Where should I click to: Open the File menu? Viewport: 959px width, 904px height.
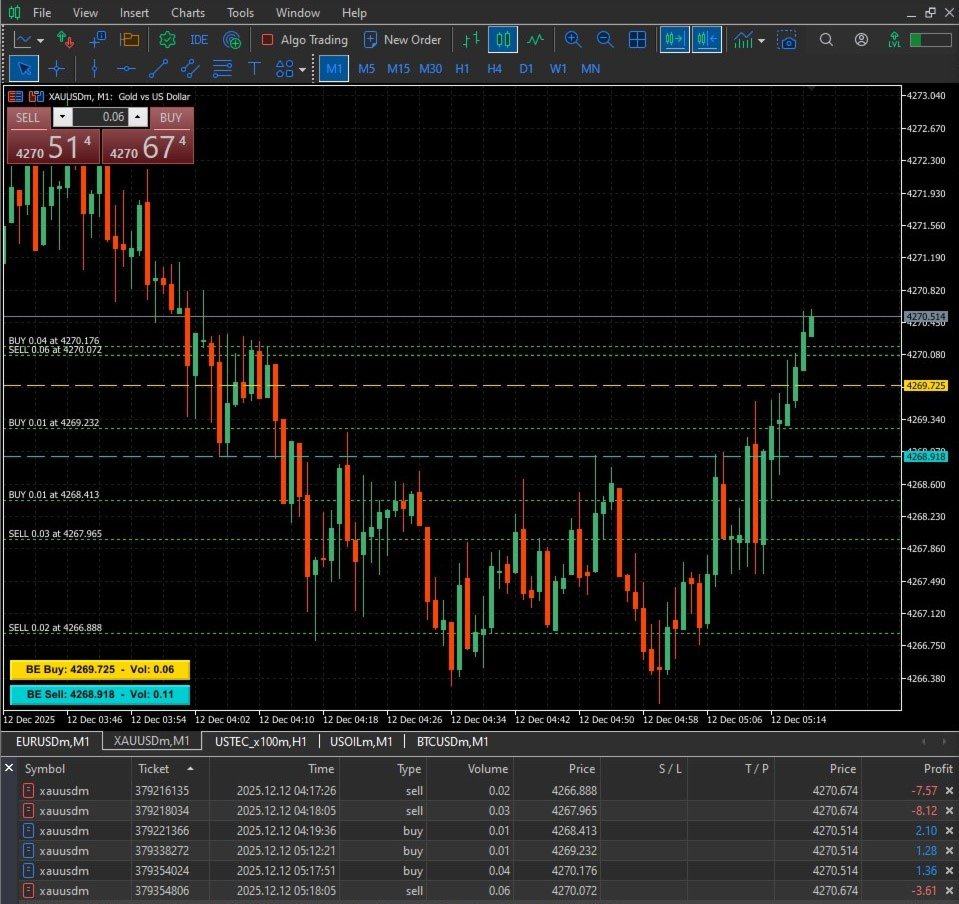42,12
